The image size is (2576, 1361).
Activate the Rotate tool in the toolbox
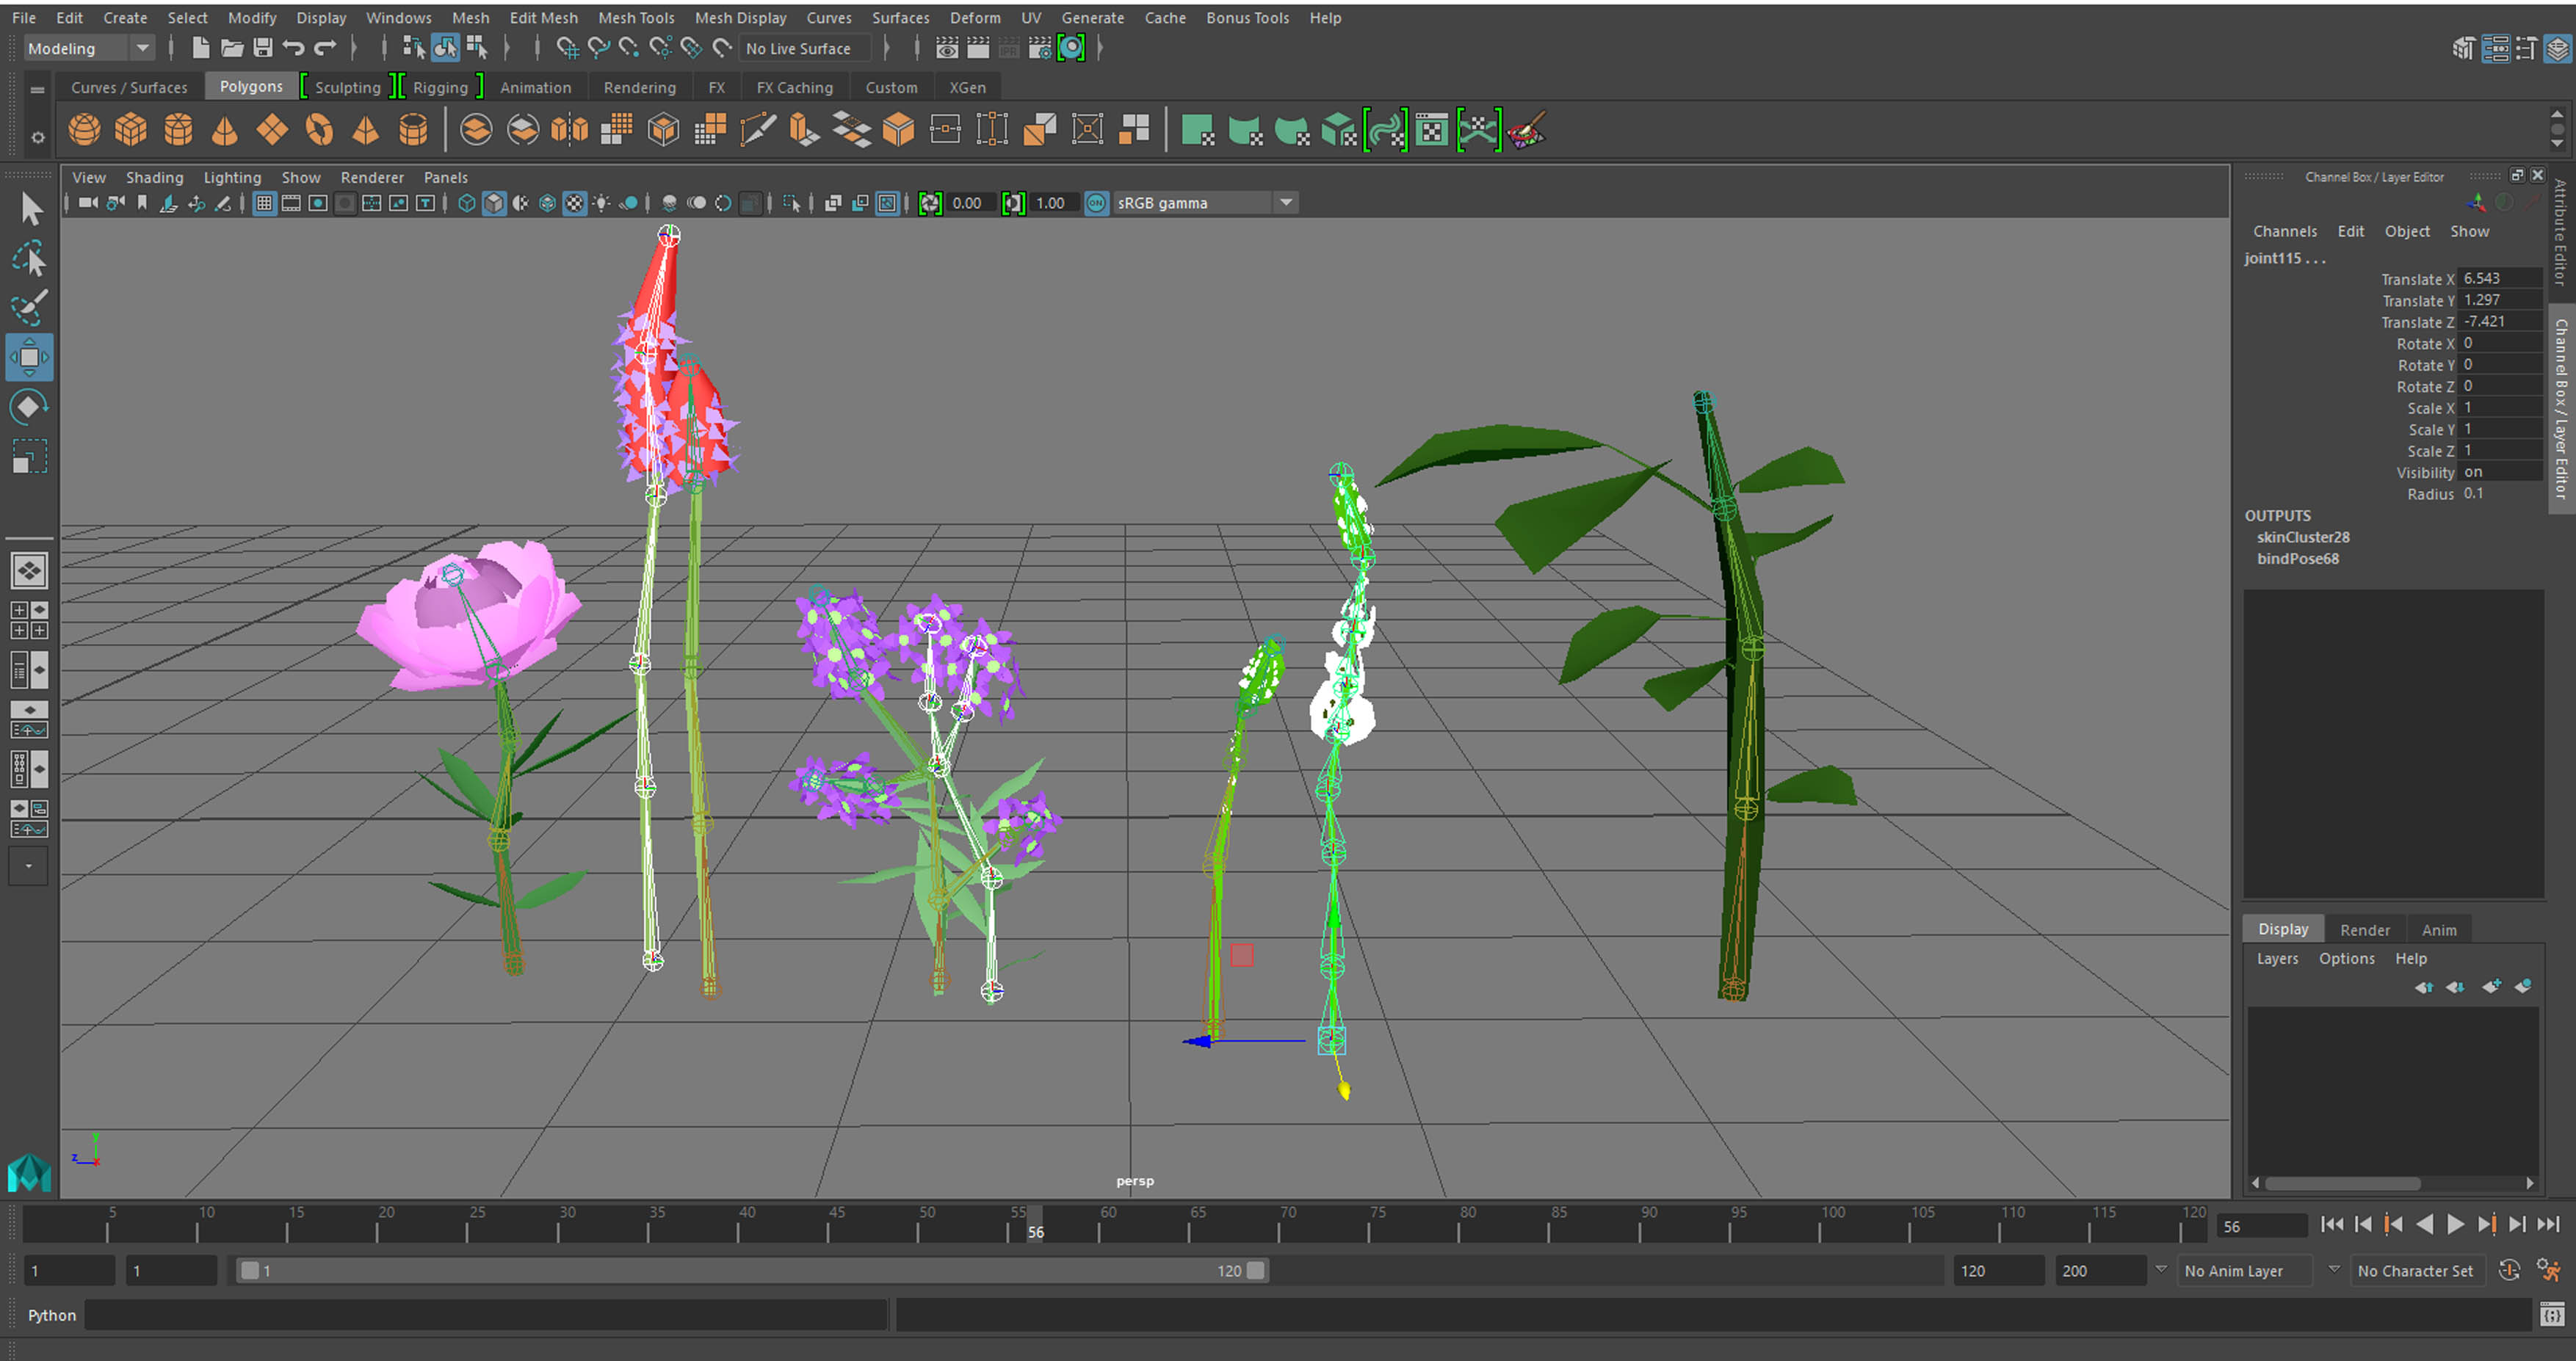29,406
